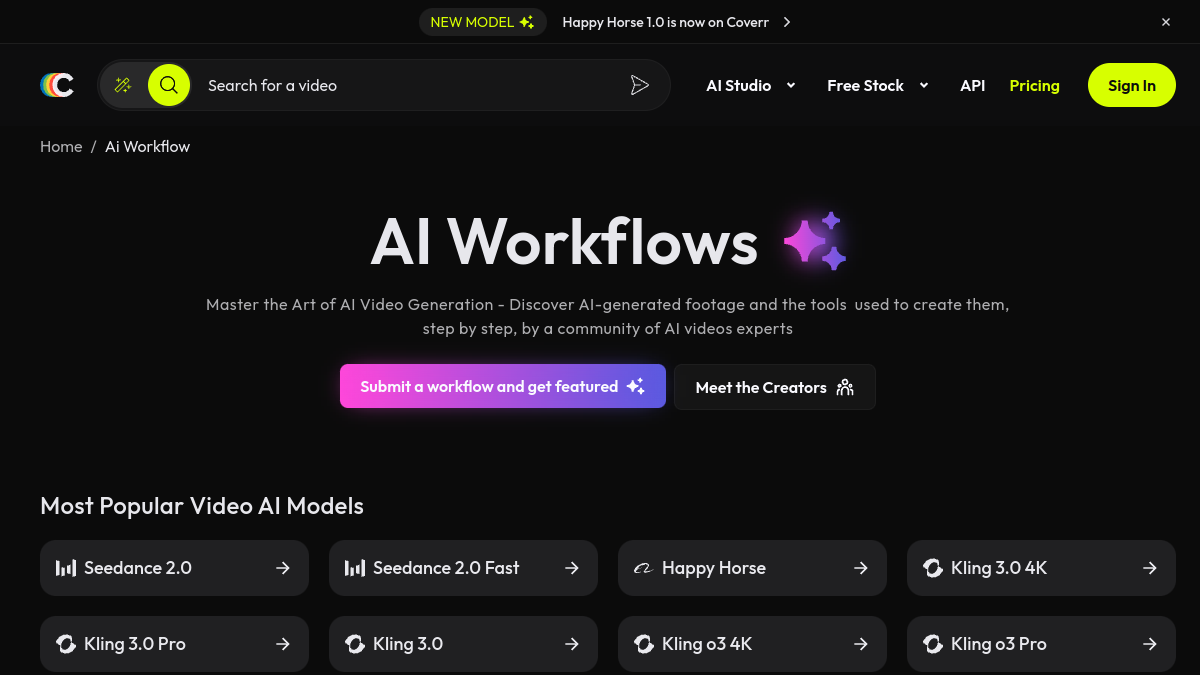The height and width of the screenshot is (675, 1200).
Task: Click the Seedance 2.0 Fast bars logo icon
Action: (x=355, y=568)
